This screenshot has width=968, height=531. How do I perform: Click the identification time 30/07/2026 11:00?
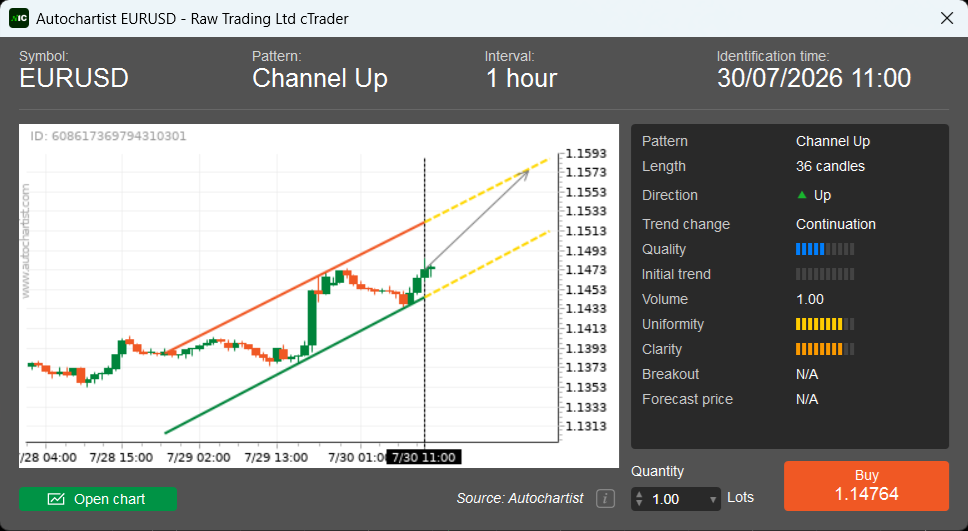coord(814,78)
